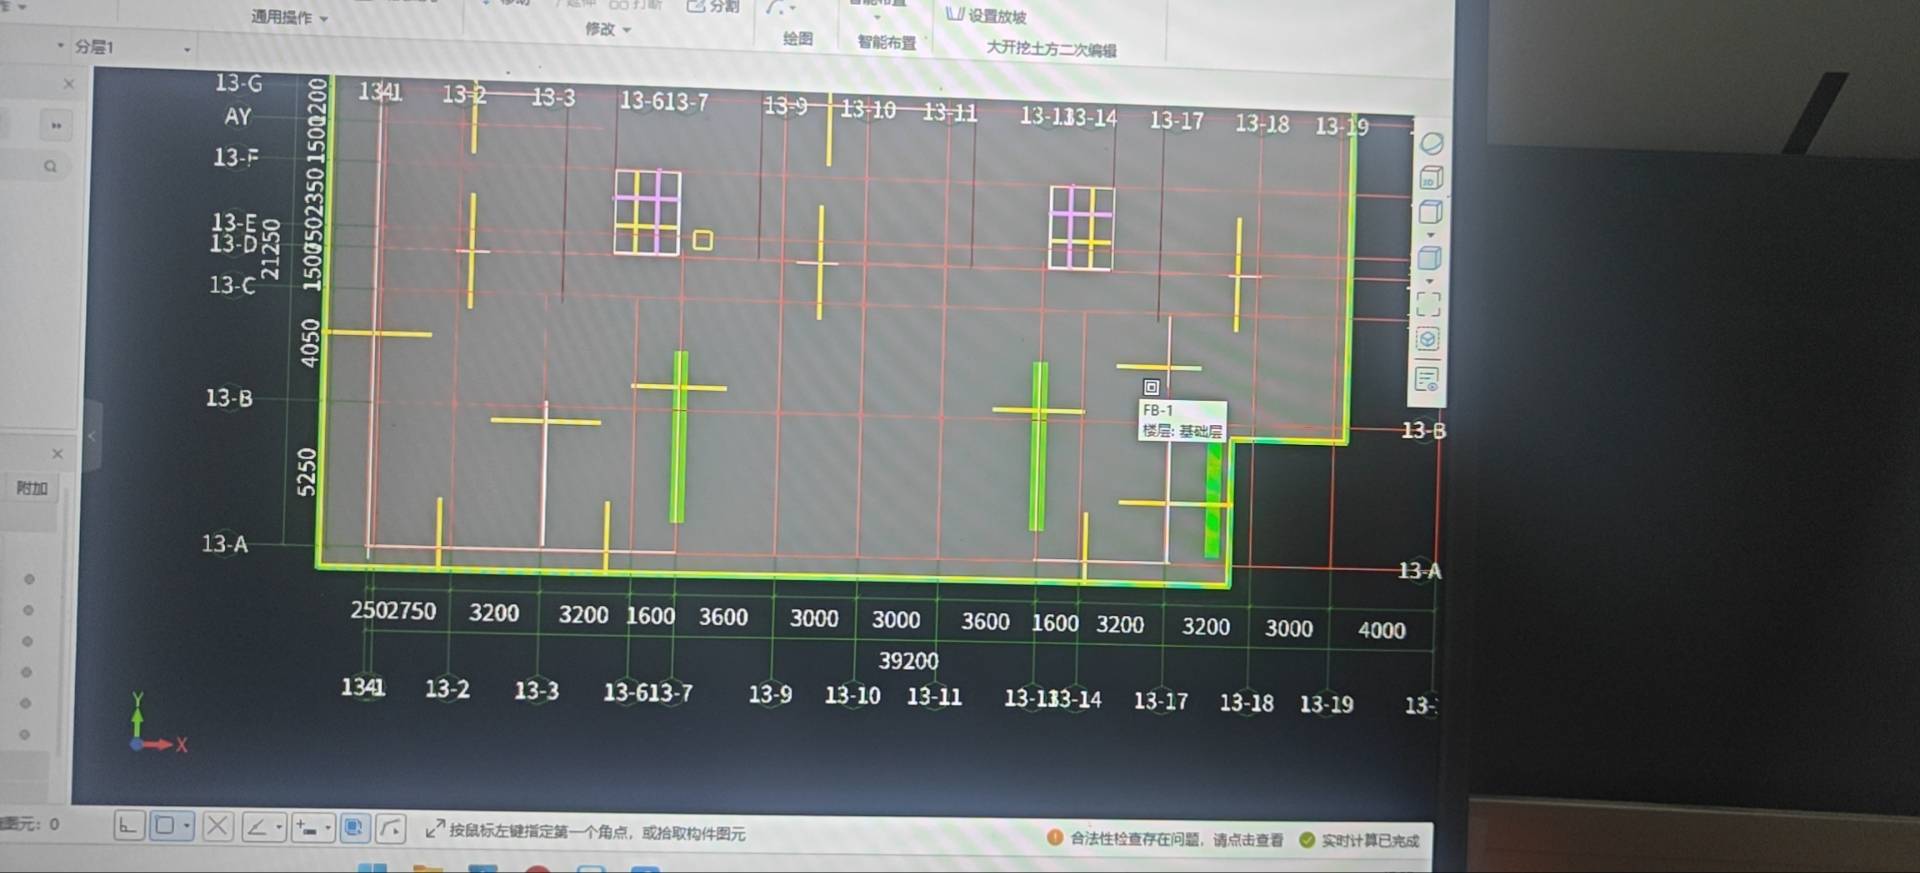Click the 智能布置 ribbon button
This screenshot has width=1920, height=873.
click(x=886, y=42)
